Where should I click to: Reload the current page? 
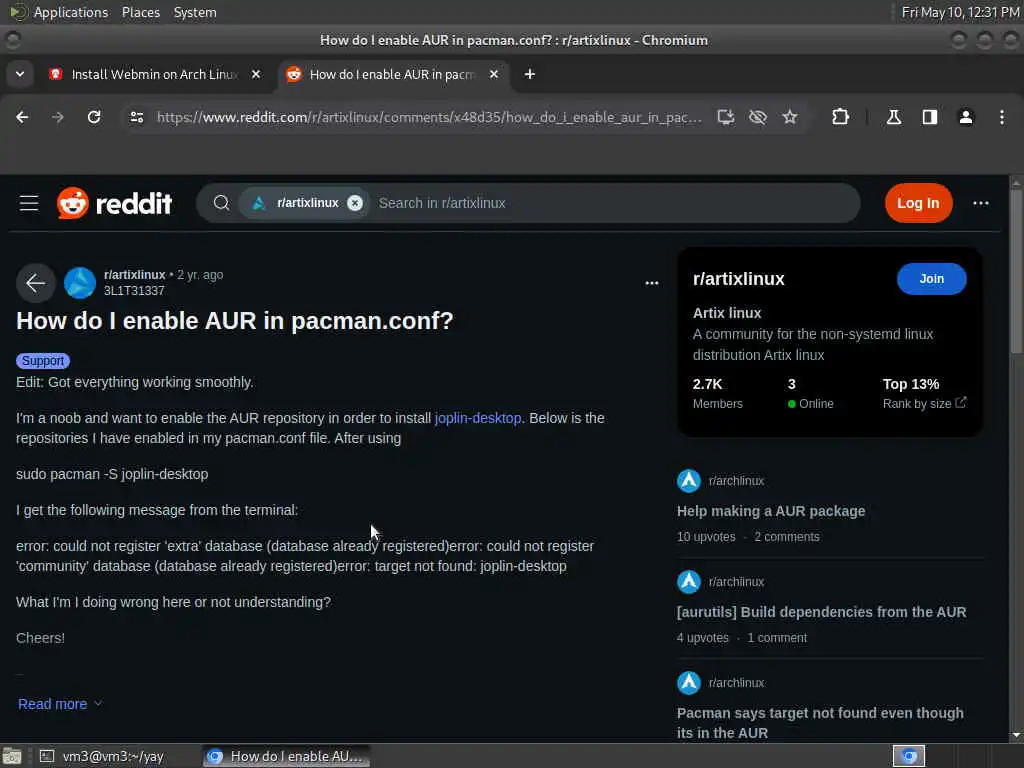click(94, 117)
